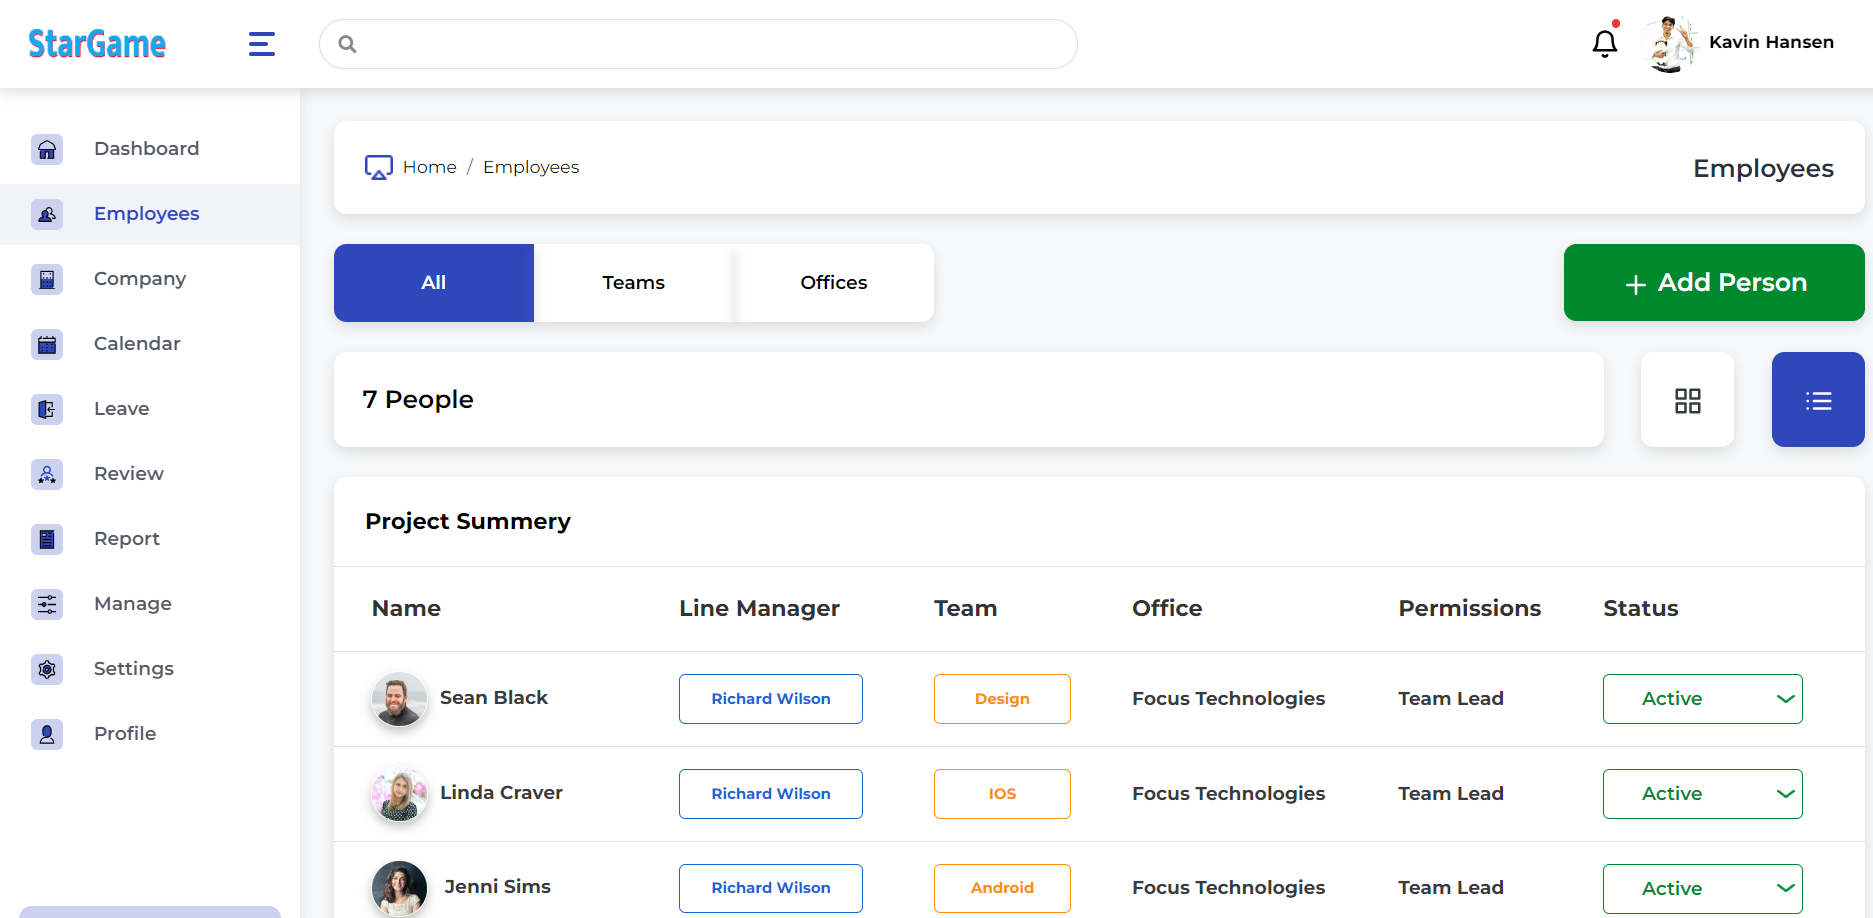The width and height of the screenshot is (1873, 918).
Task: Select the Offices tab
Action: (x=833, y=283)
